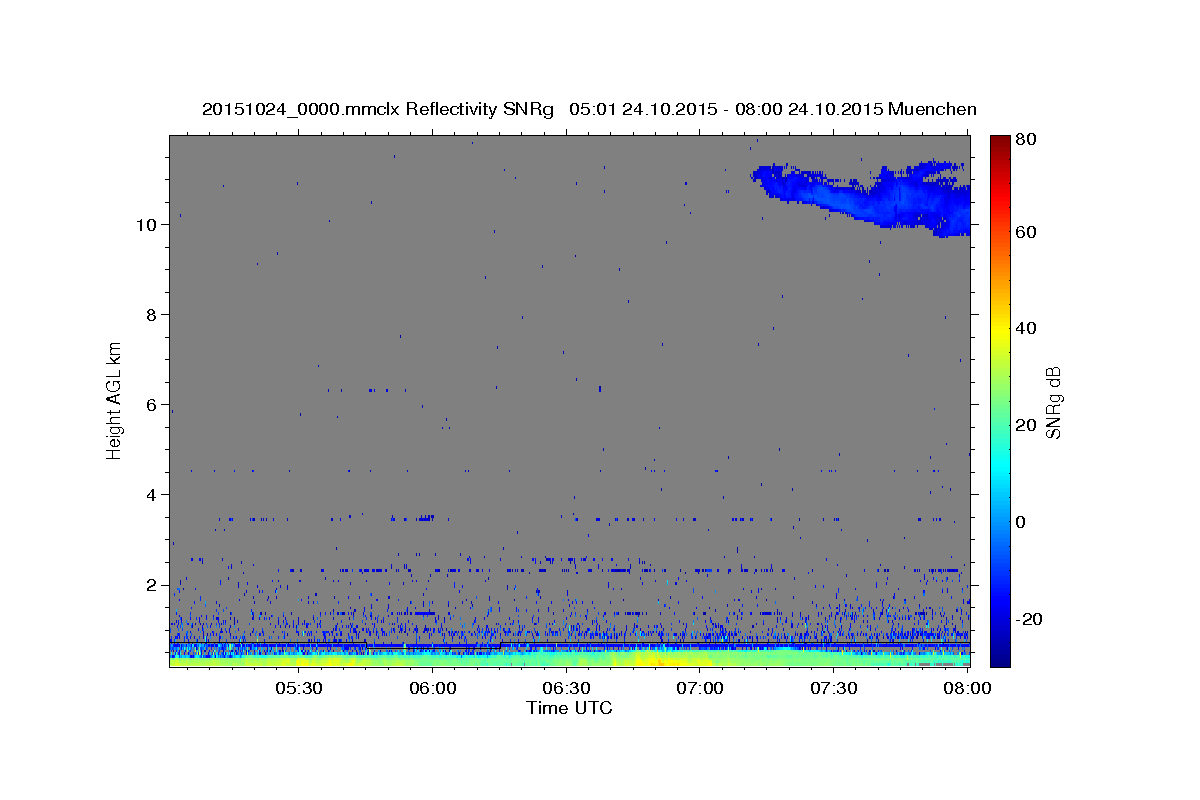
Task: Click the height axis label 8
Action: [x=152, y=315]
